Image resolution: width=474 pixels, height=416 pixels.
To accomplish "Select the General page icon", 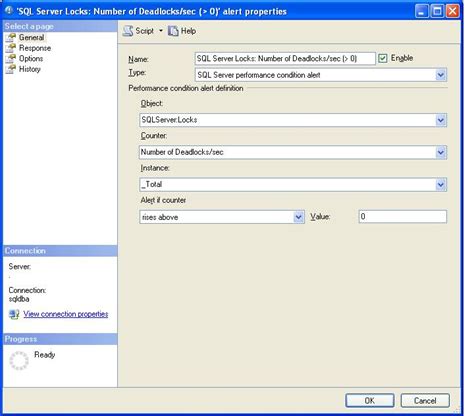I will [x=11, y=37].
